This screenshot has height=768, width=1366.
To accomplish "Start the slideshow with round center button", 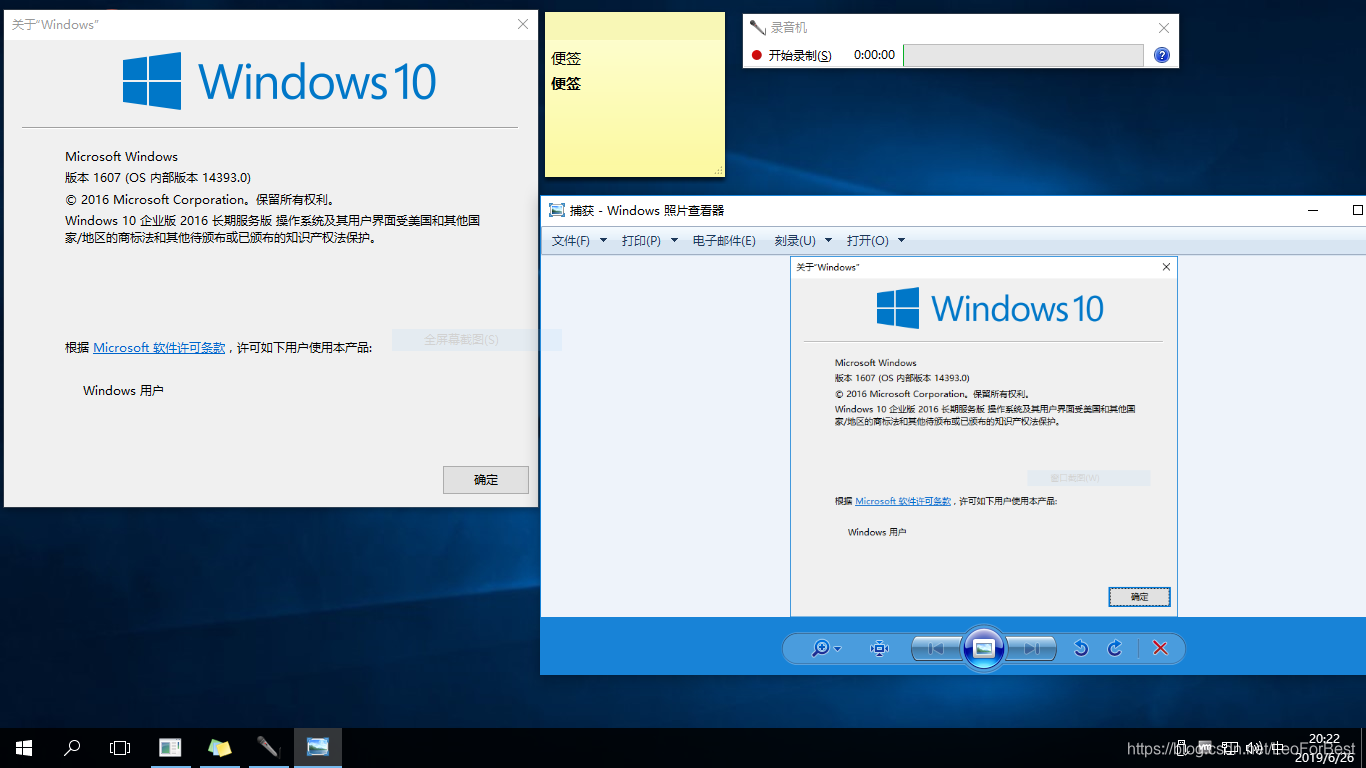I will click(x=983, y=648).
